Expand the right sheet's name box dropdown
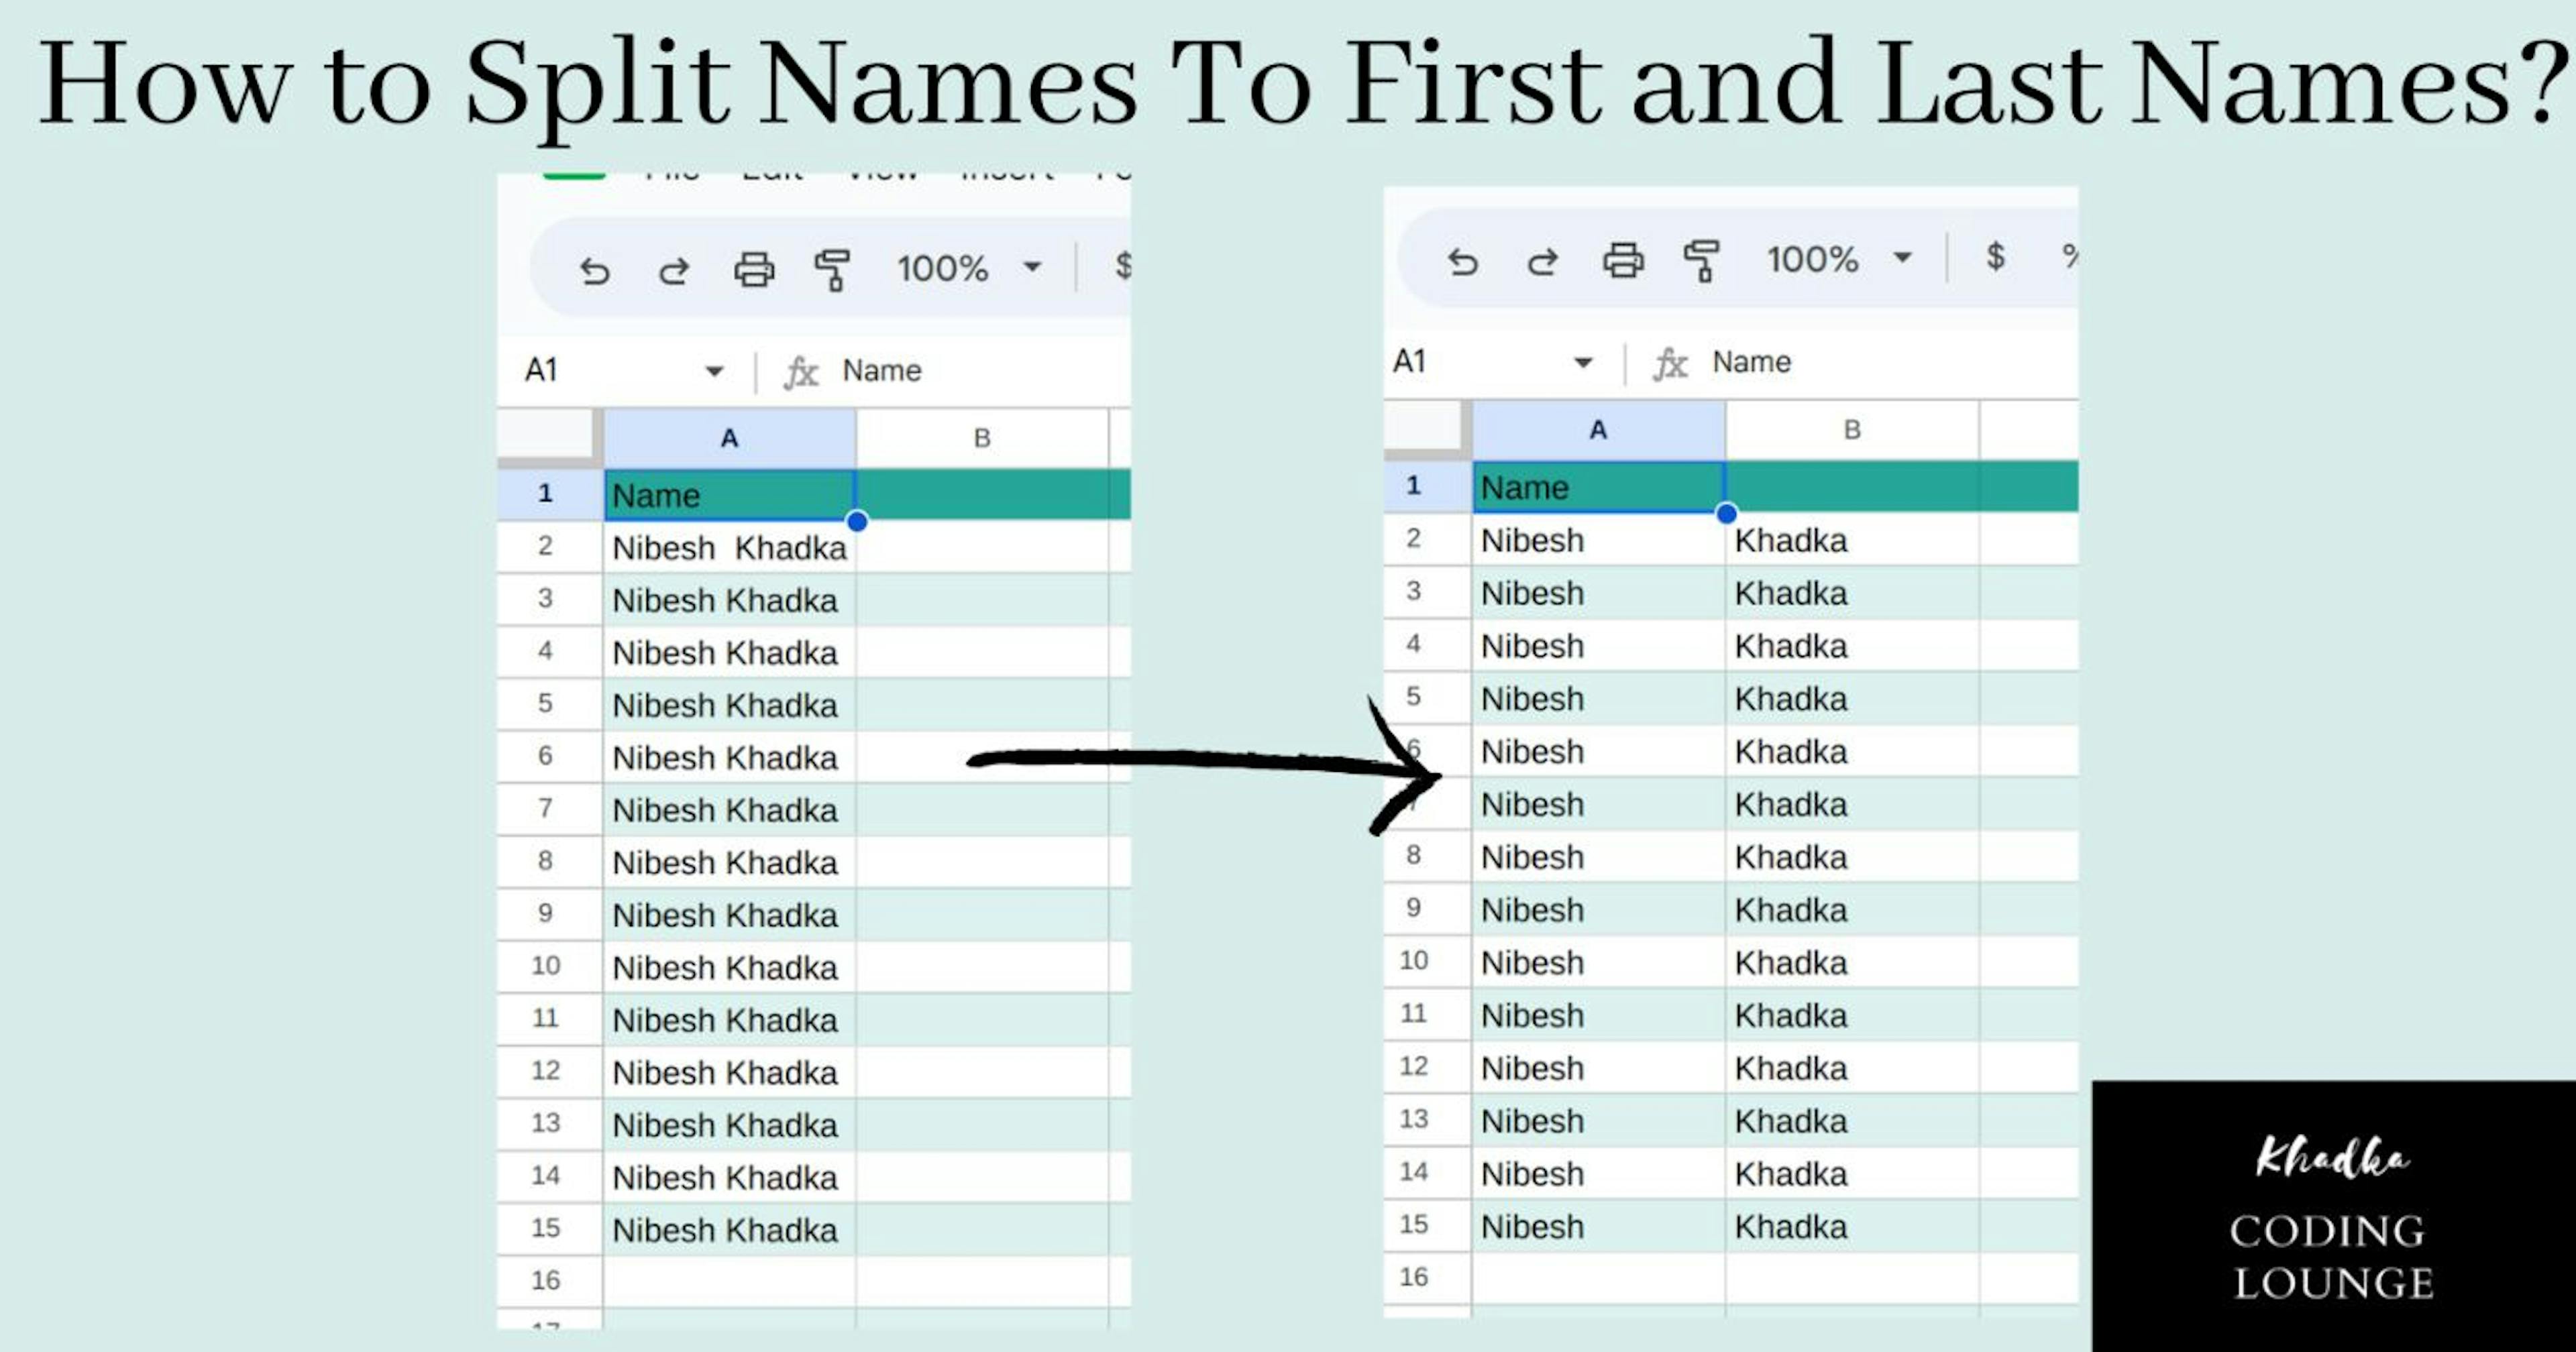 click(x=1582, y=362)
